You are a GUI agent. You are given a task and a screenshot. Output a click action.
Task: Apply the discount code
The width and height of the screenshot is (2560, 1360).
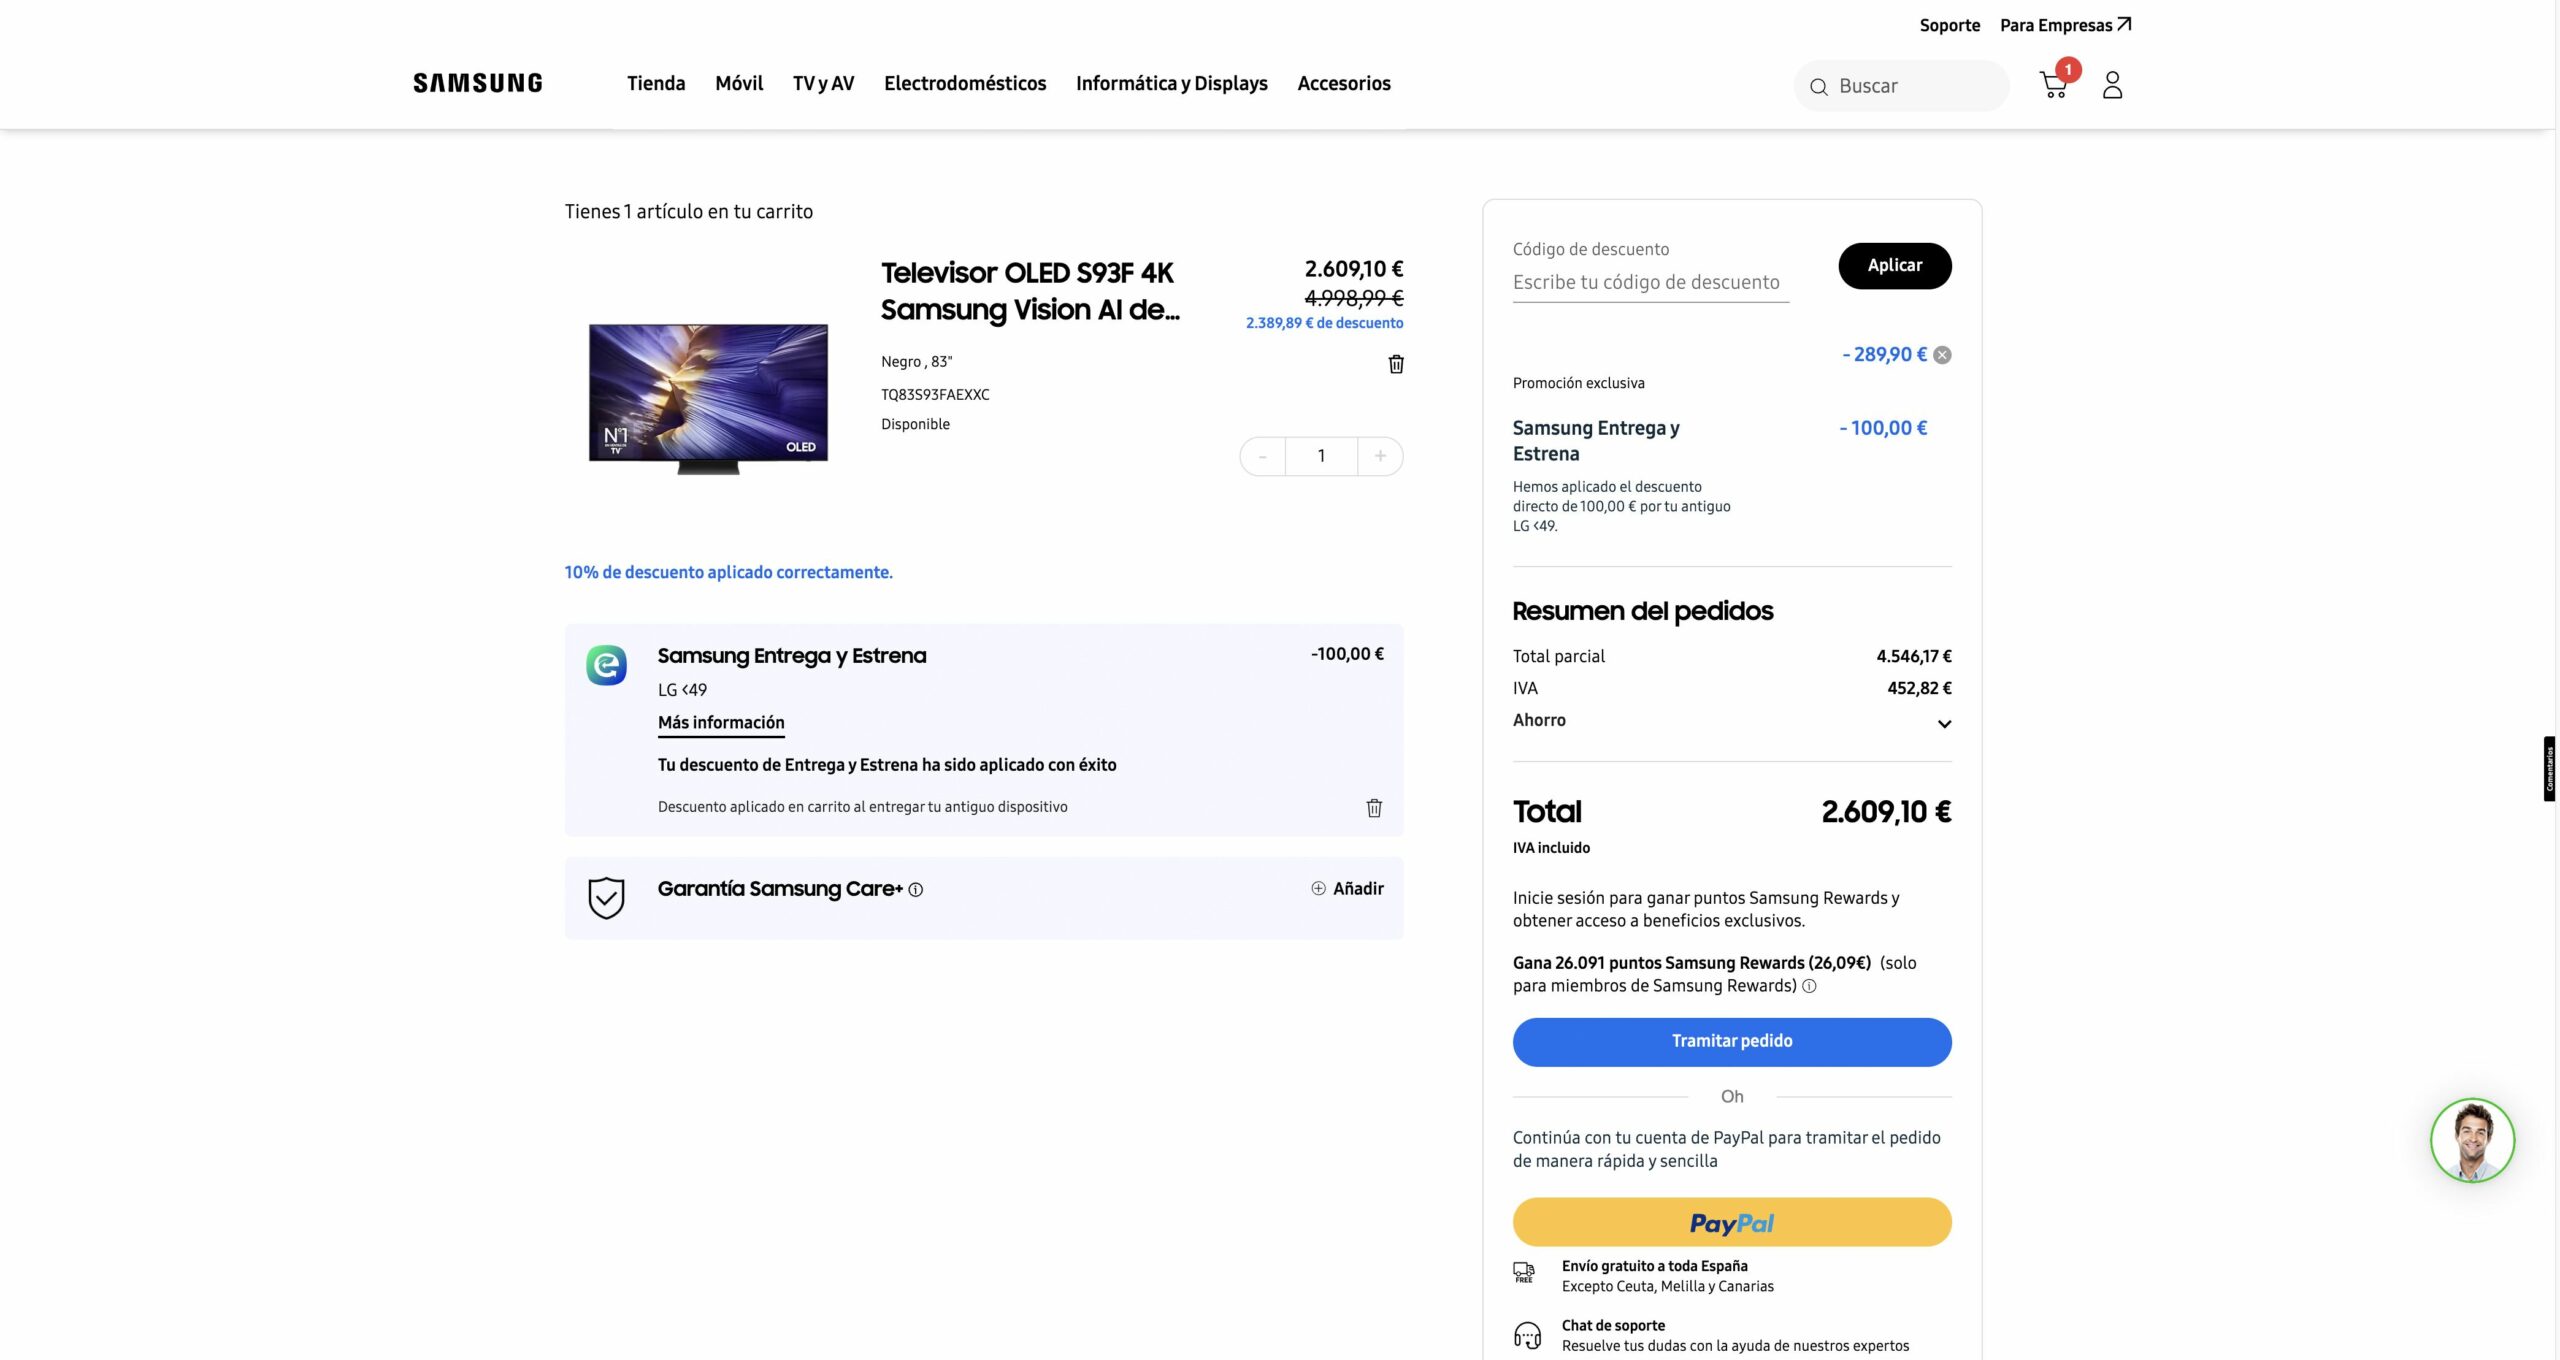(x=1894, y=265)
